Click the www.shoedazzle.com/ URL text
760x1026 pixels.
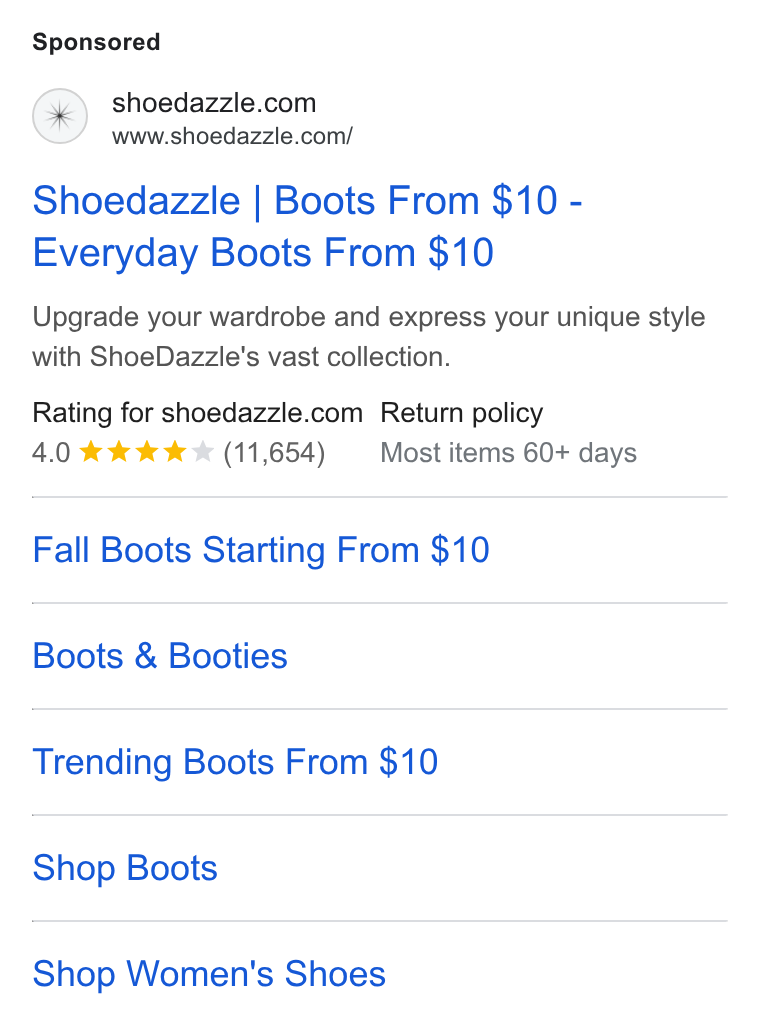coord(232,136)
